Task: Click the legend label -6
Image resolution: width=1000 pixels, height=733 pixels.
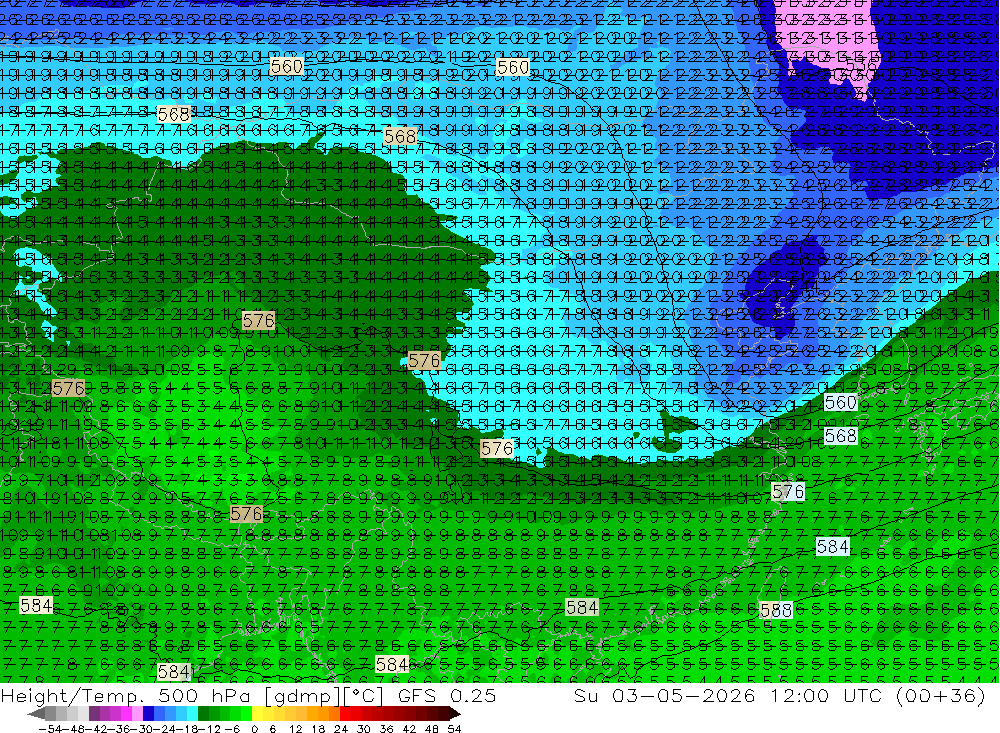Action: (x=232, y=729)
